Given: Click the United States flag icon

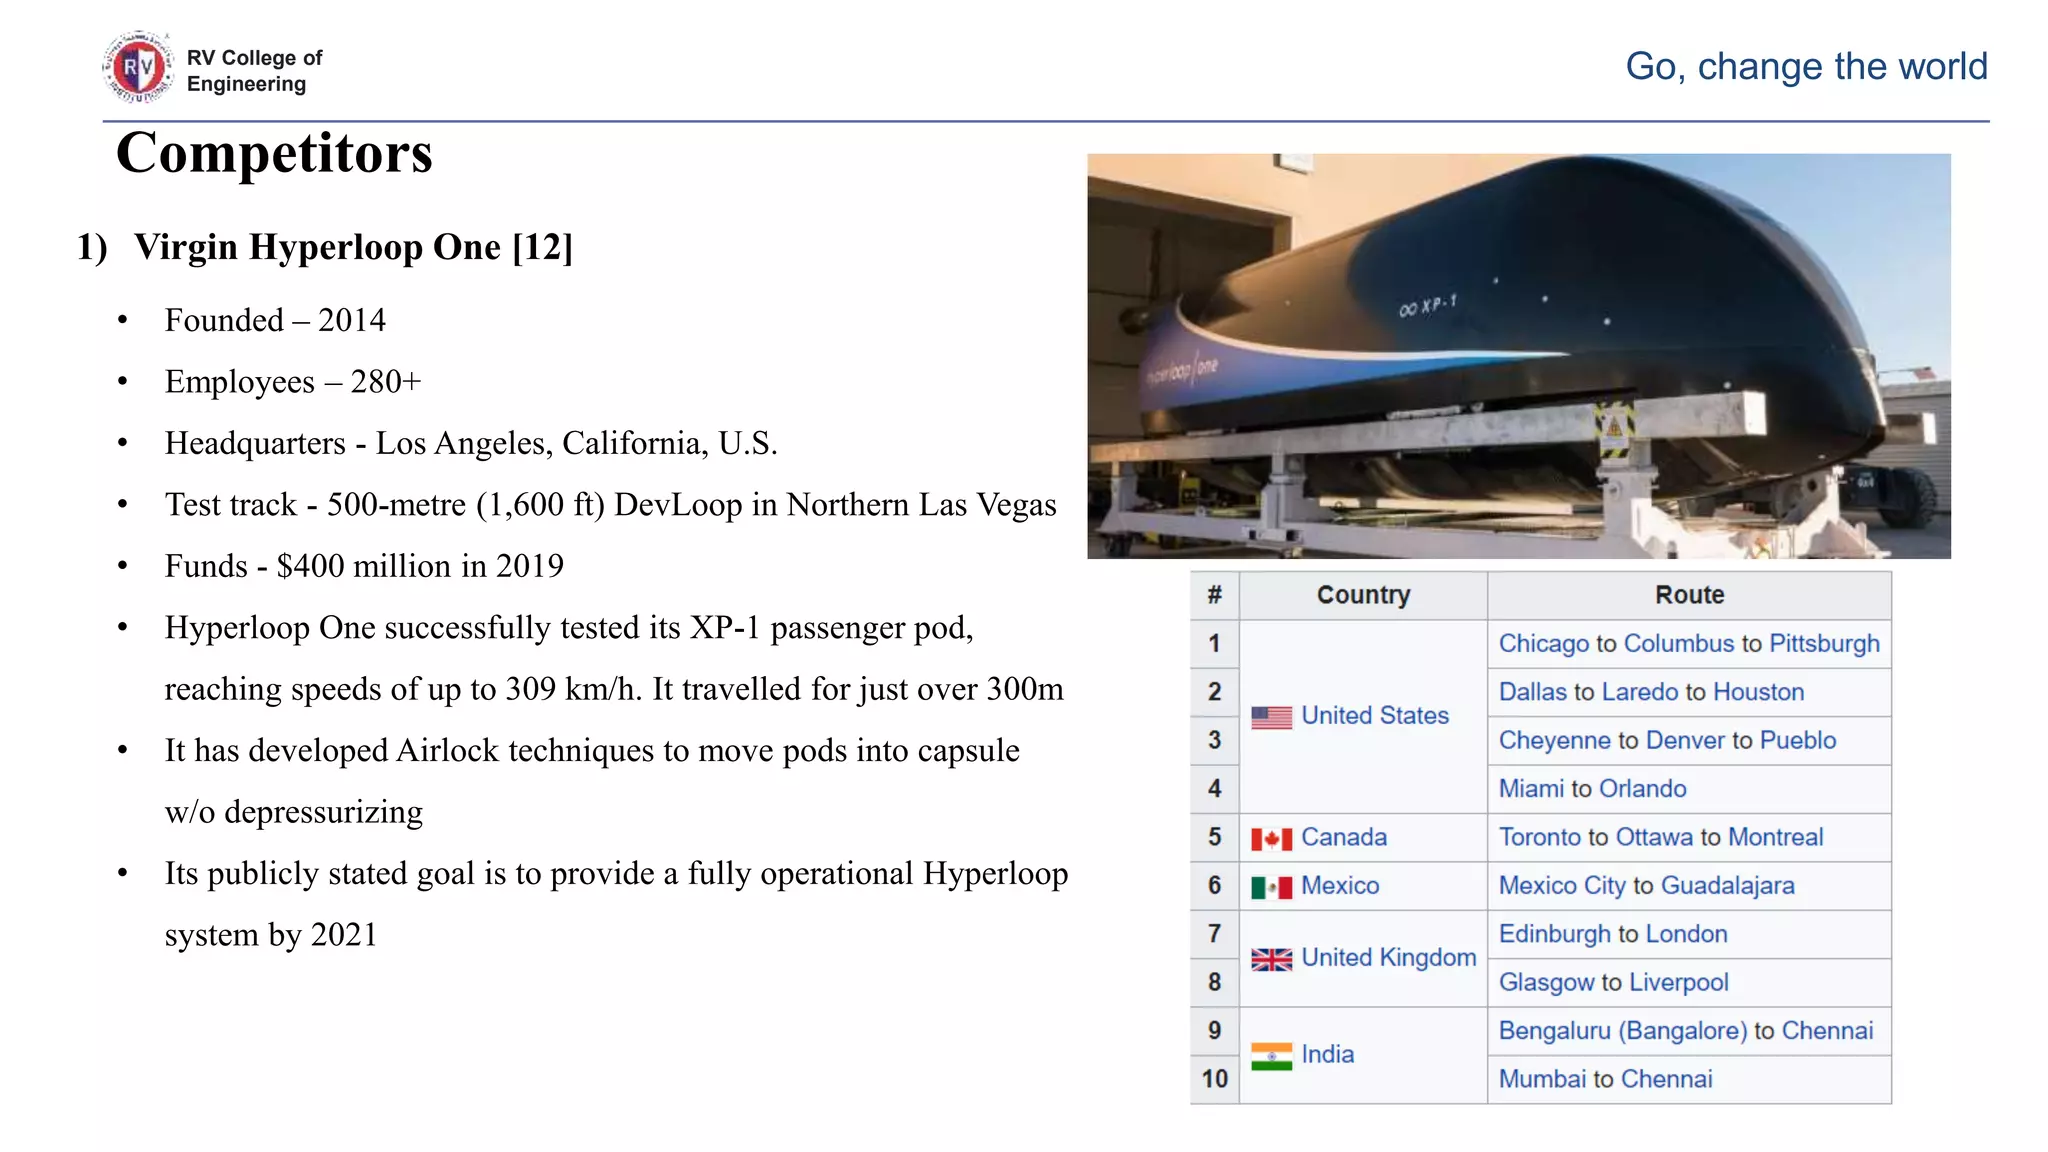Looking at the screenshot, I should (x=1271, y=717).
